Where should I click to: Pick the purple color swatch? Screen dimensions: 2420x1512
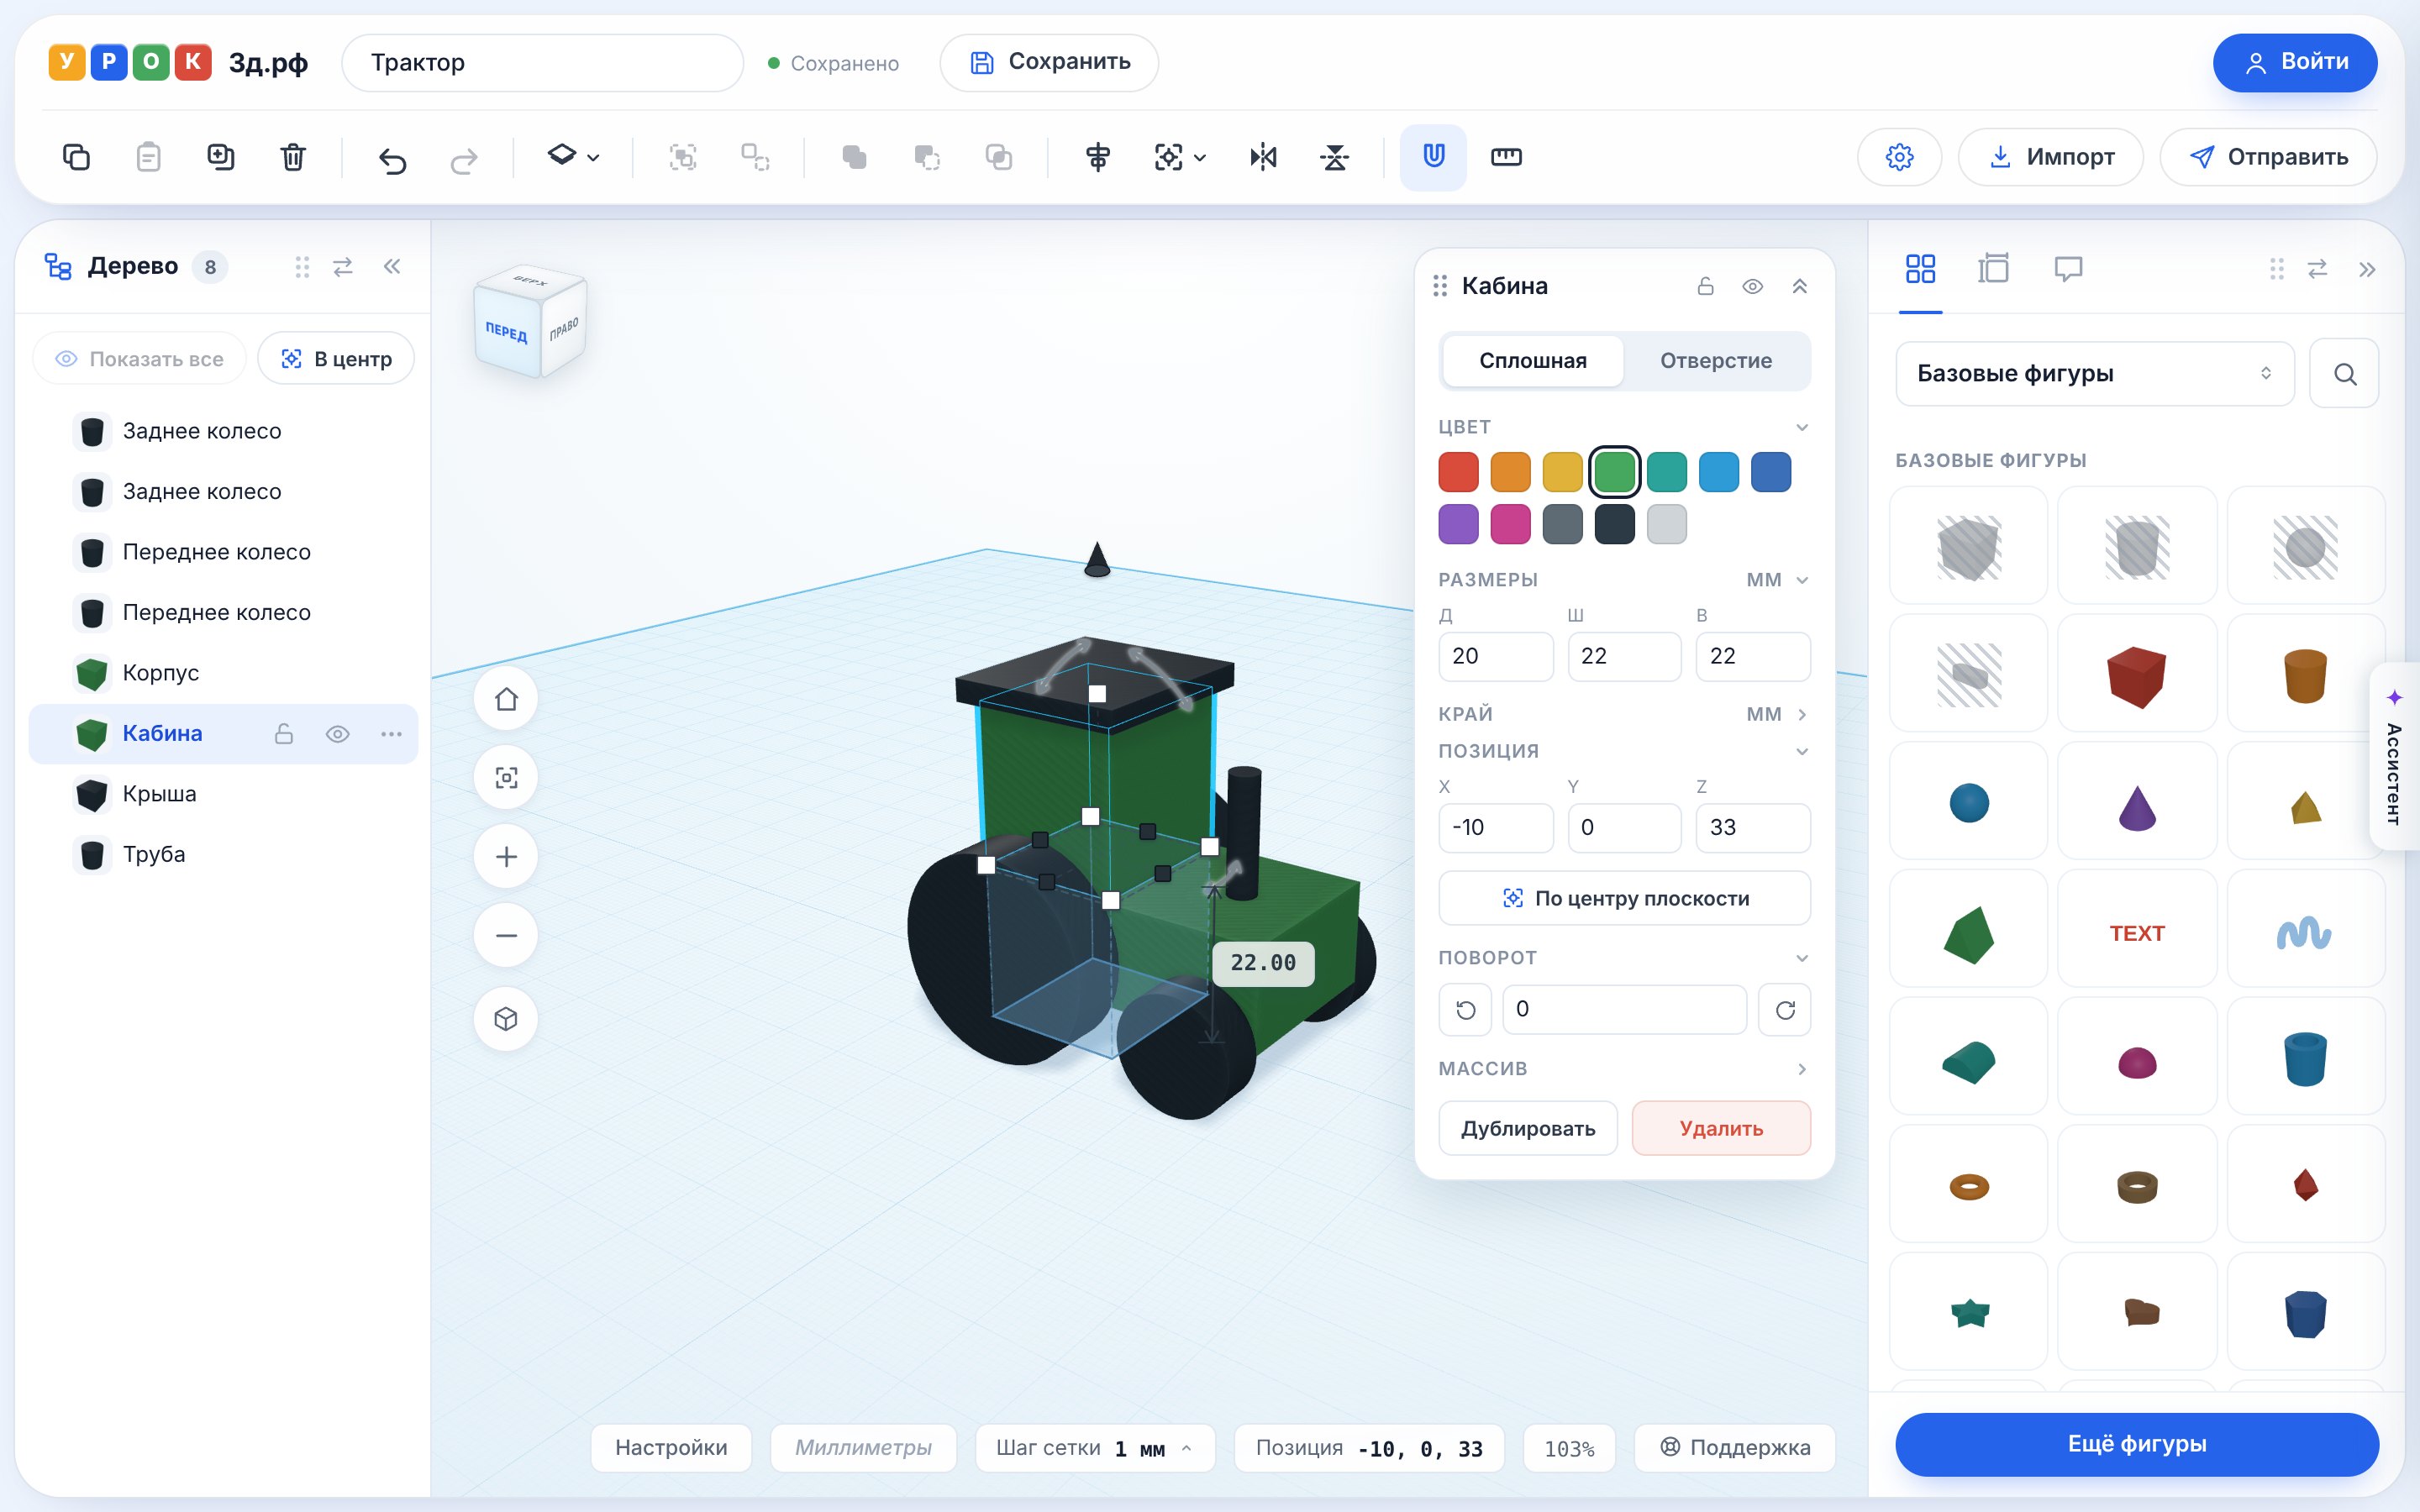point(1458,525)
